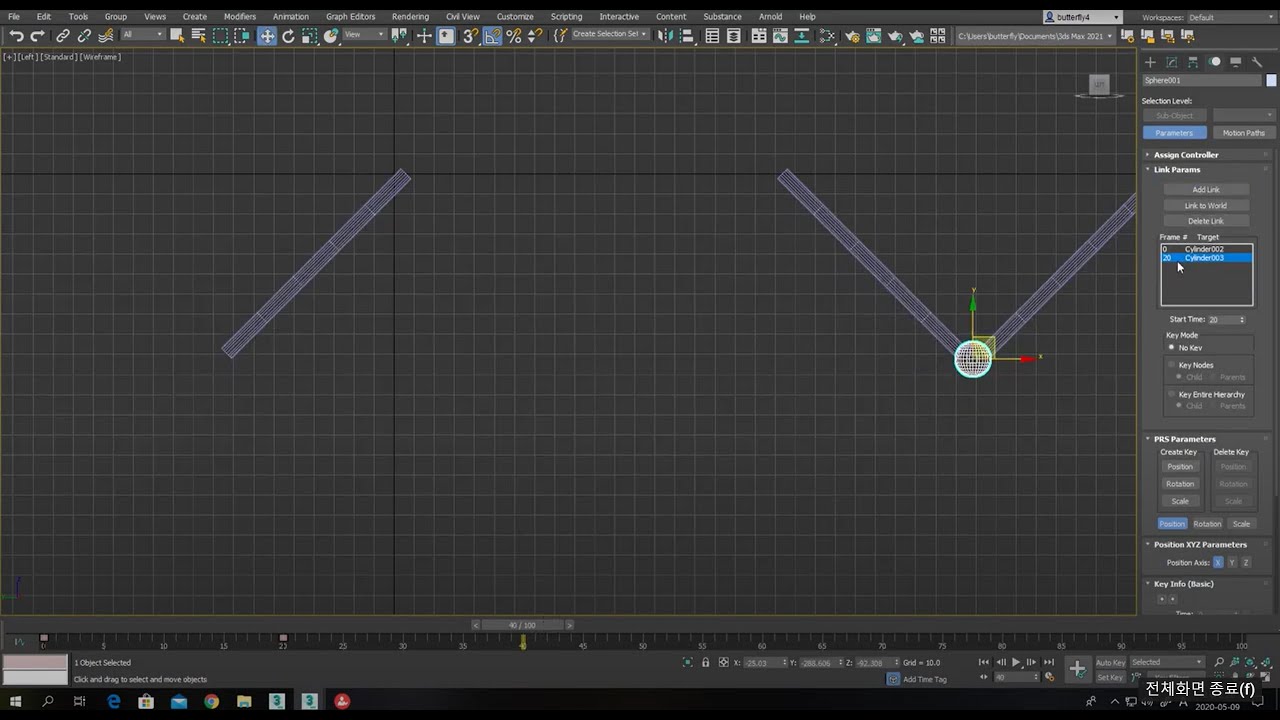Click the Percent Snap toggle icon
The height and width of the screenshot is (720, 1280).
[x=514, y=36]
